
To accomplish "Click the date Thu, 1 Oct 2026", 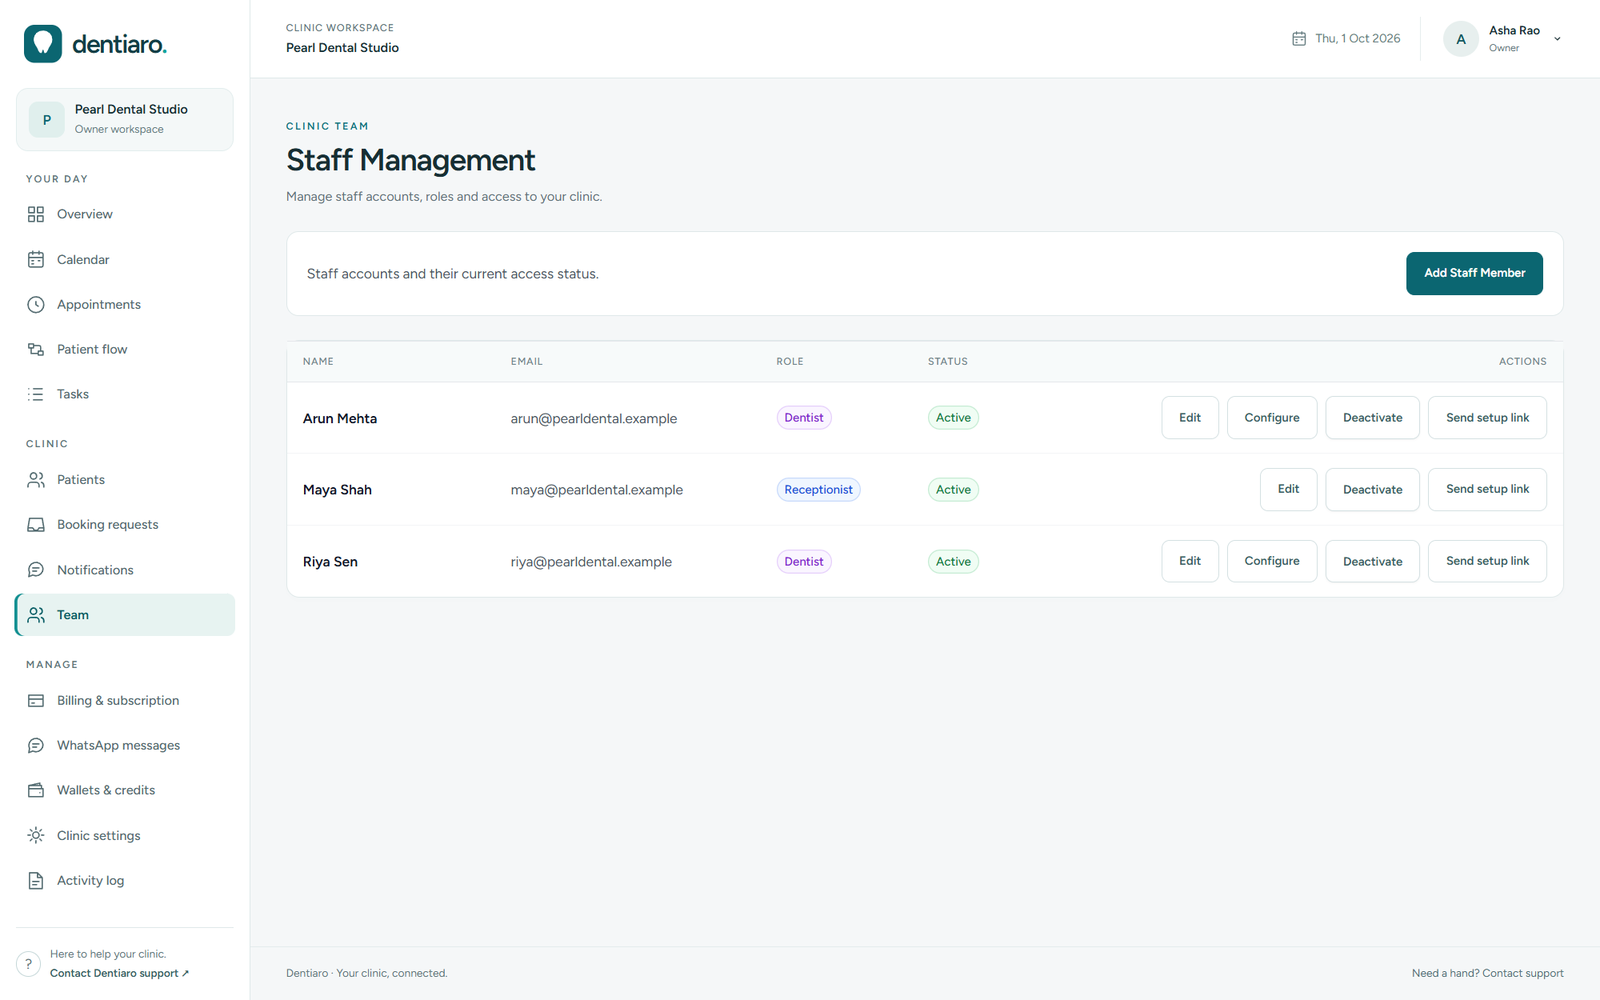I will pos(1357,39).
